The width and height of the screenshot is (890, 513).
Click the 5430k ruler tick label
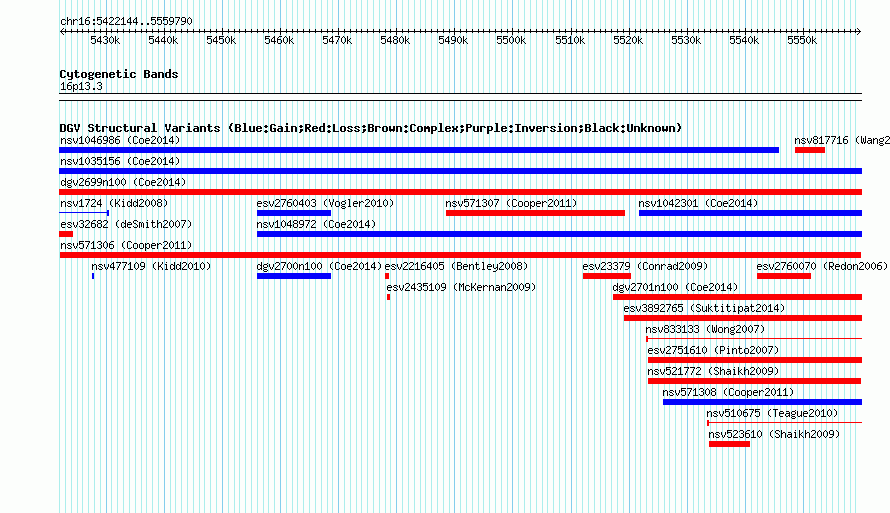(x=105, y=40)
